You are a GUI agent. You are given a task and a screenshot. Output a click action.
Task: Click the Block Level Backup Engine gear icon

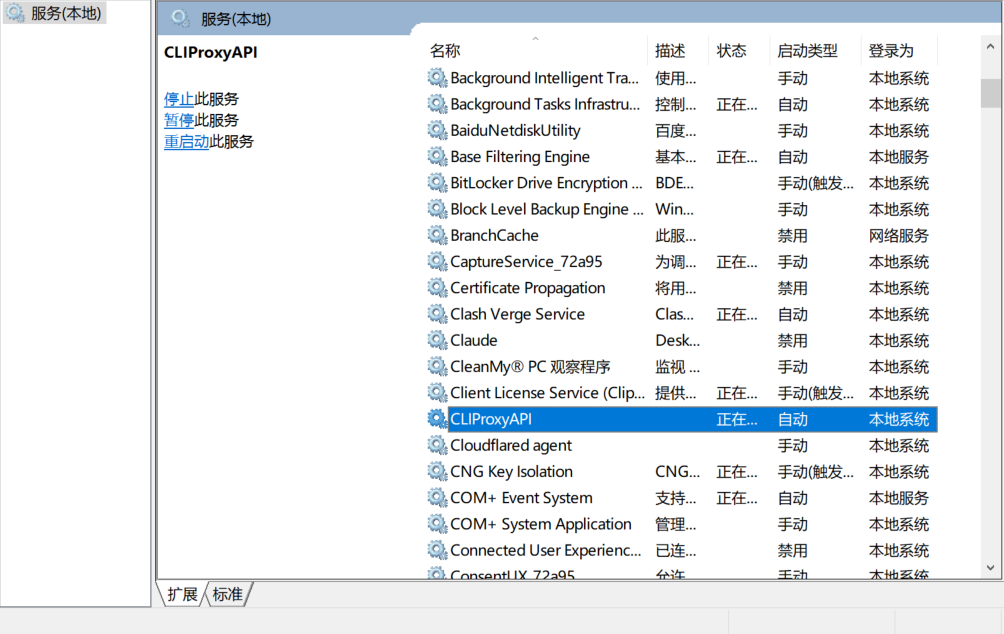[437, 209]
